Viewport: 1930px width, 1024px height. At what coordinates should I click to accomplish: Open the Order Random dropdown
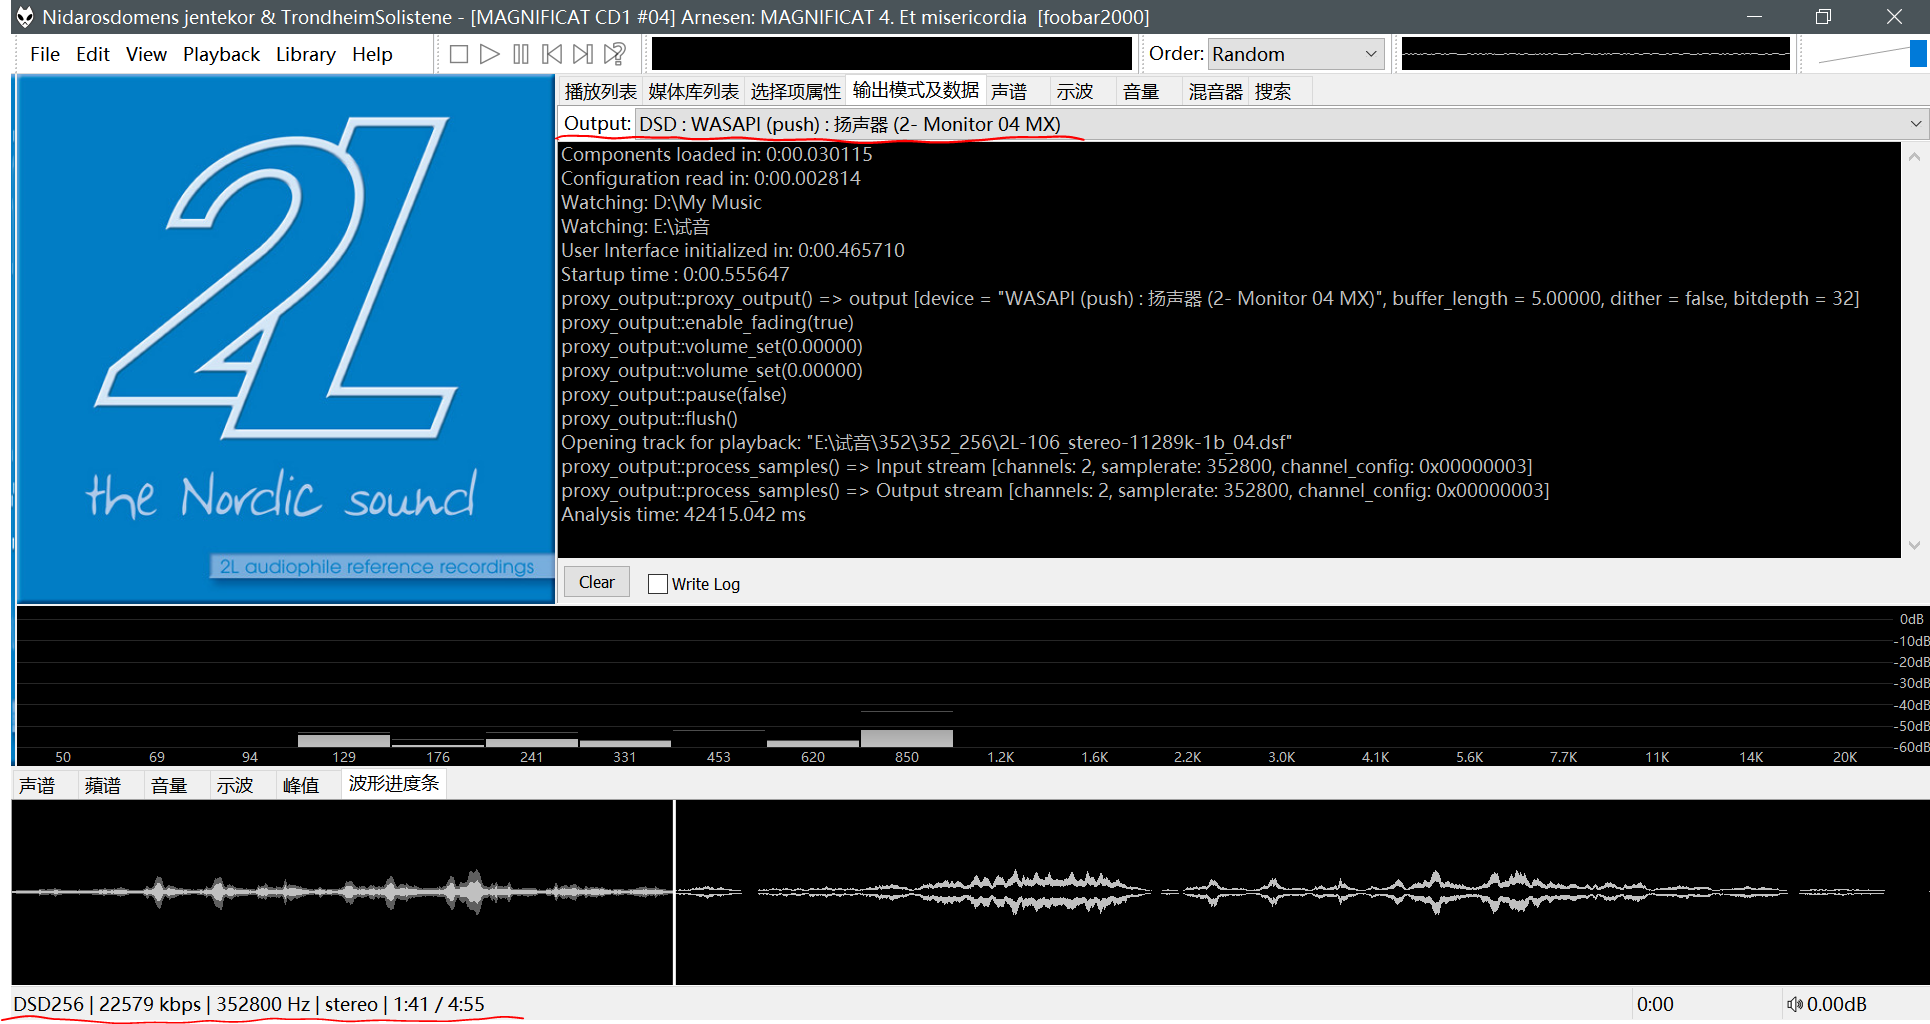1296,54
